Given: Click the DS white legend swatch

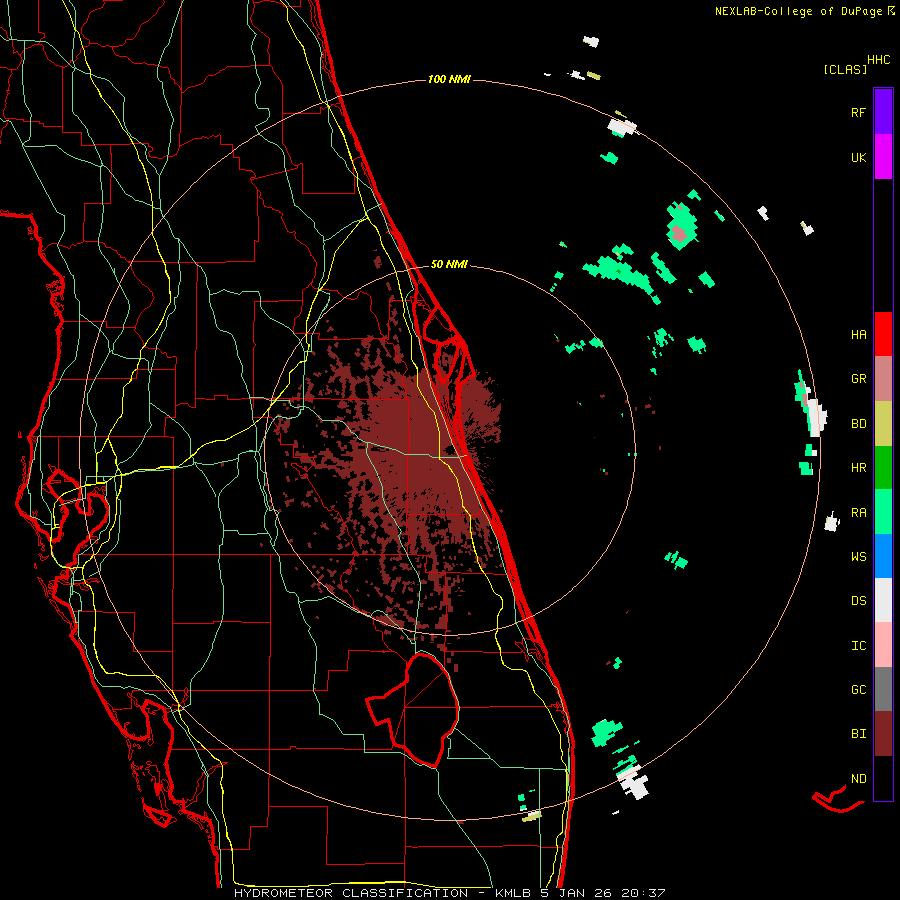Looking at the screenshot, I should pyautogui.click(x=883, y=600).
